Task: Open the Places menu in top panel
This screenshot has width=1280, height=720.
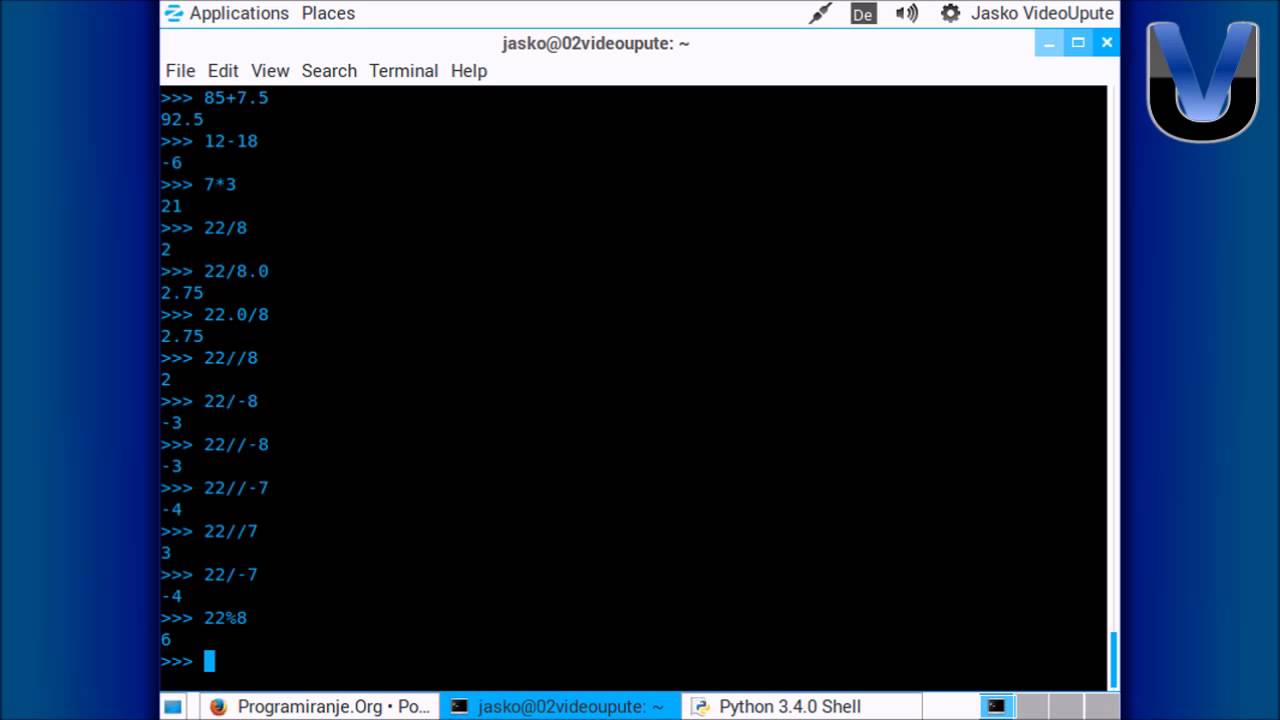Action: [328, 13]
